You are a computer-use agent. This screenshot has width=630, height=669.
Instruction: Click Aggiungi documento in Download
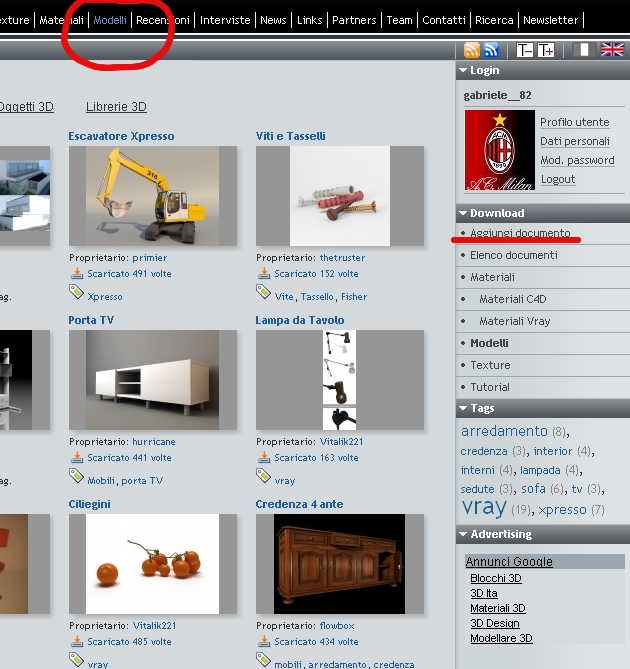coord(520,233)
